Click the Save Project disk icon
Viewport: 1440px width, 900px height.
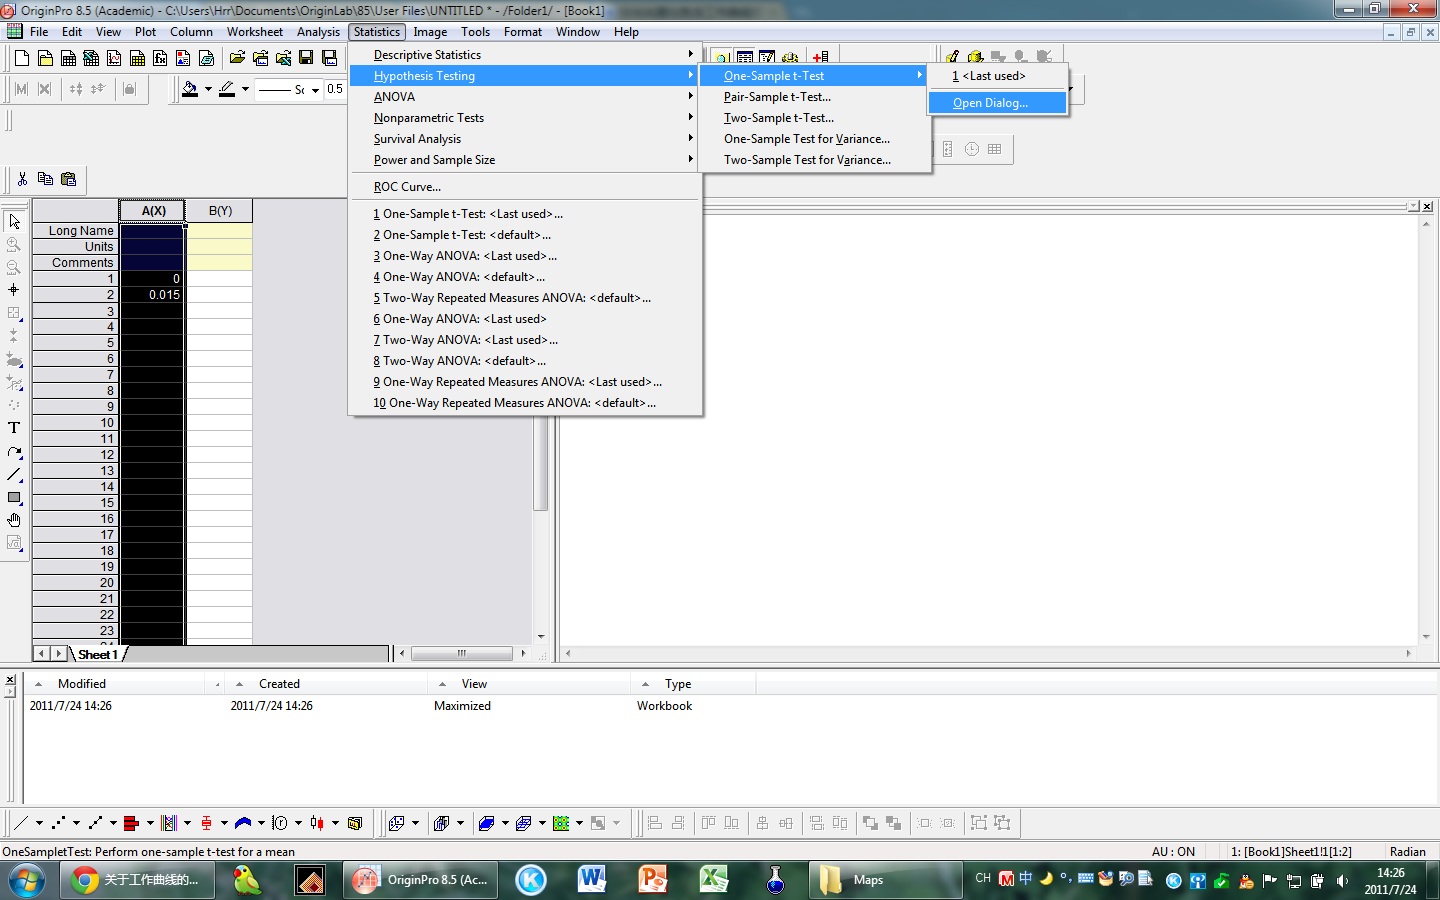point(306,58)
